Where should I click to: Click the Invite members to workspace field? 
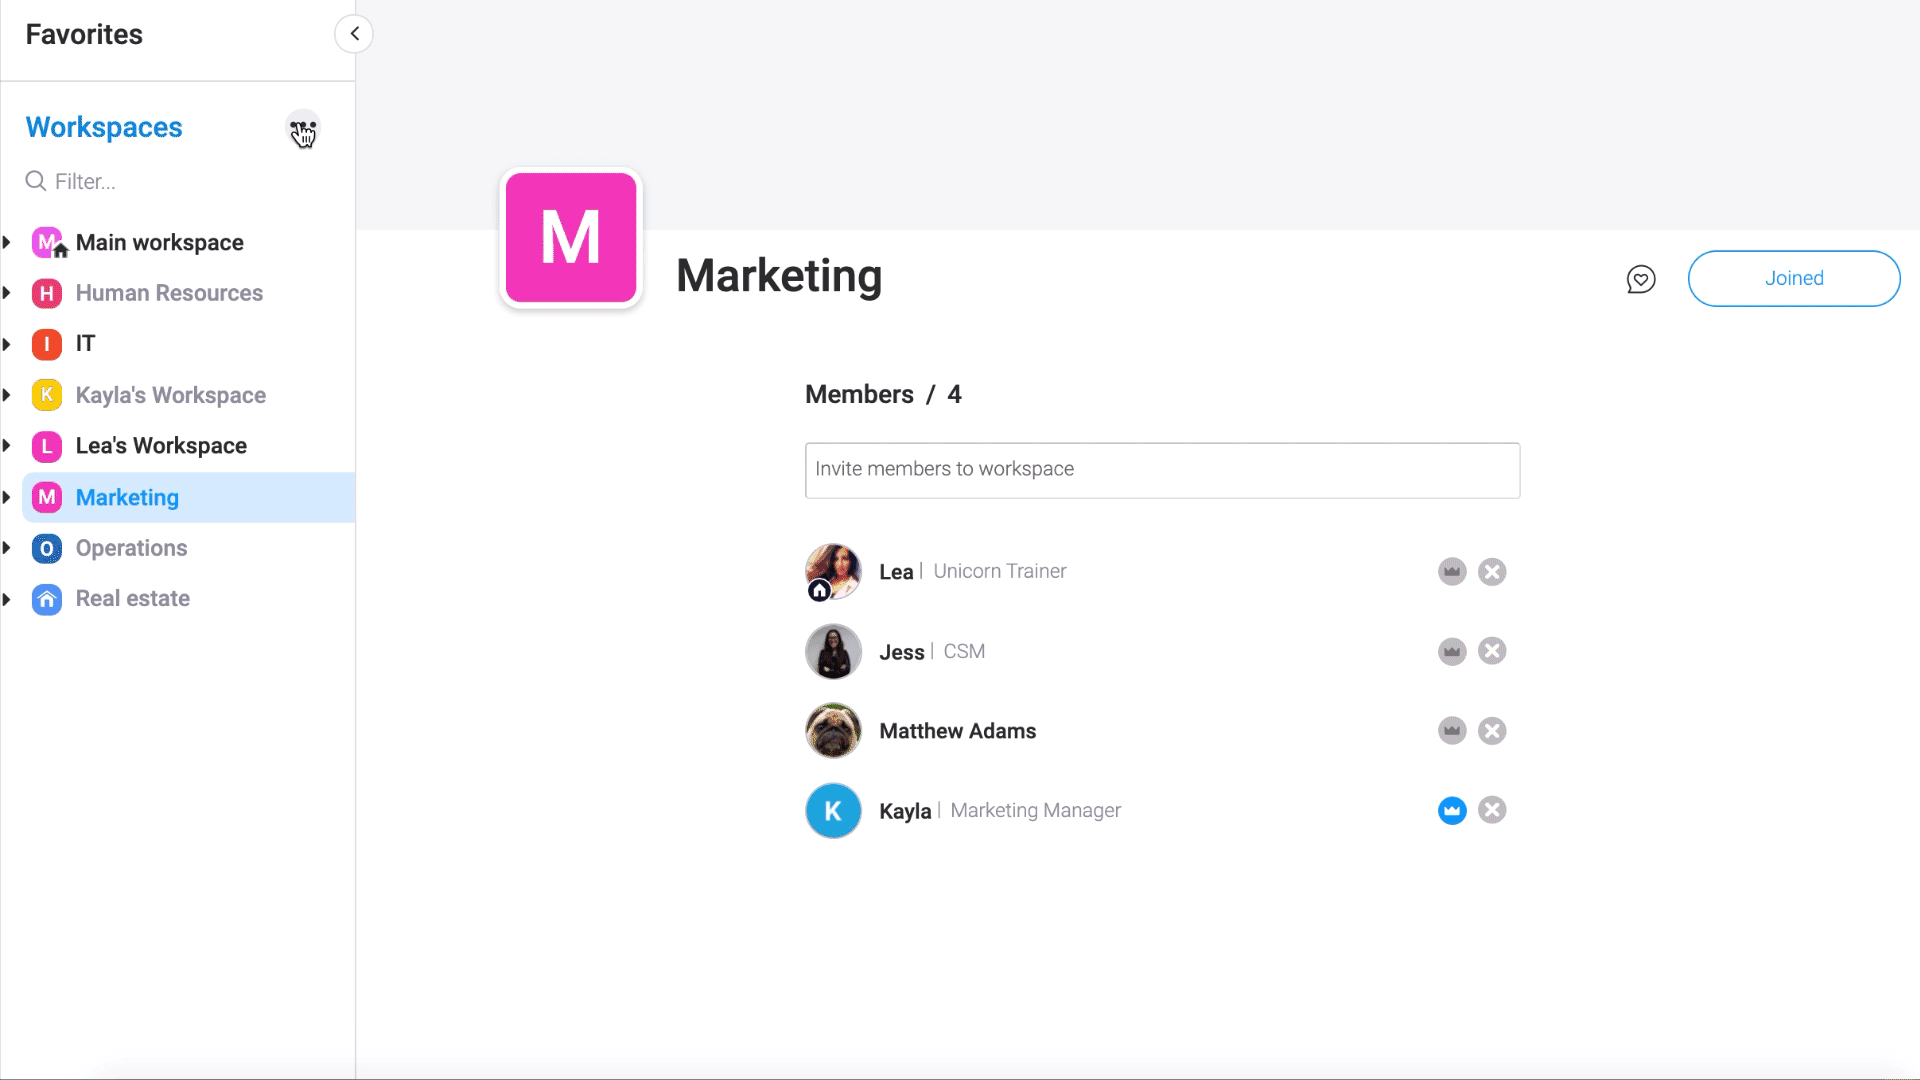1162,470
